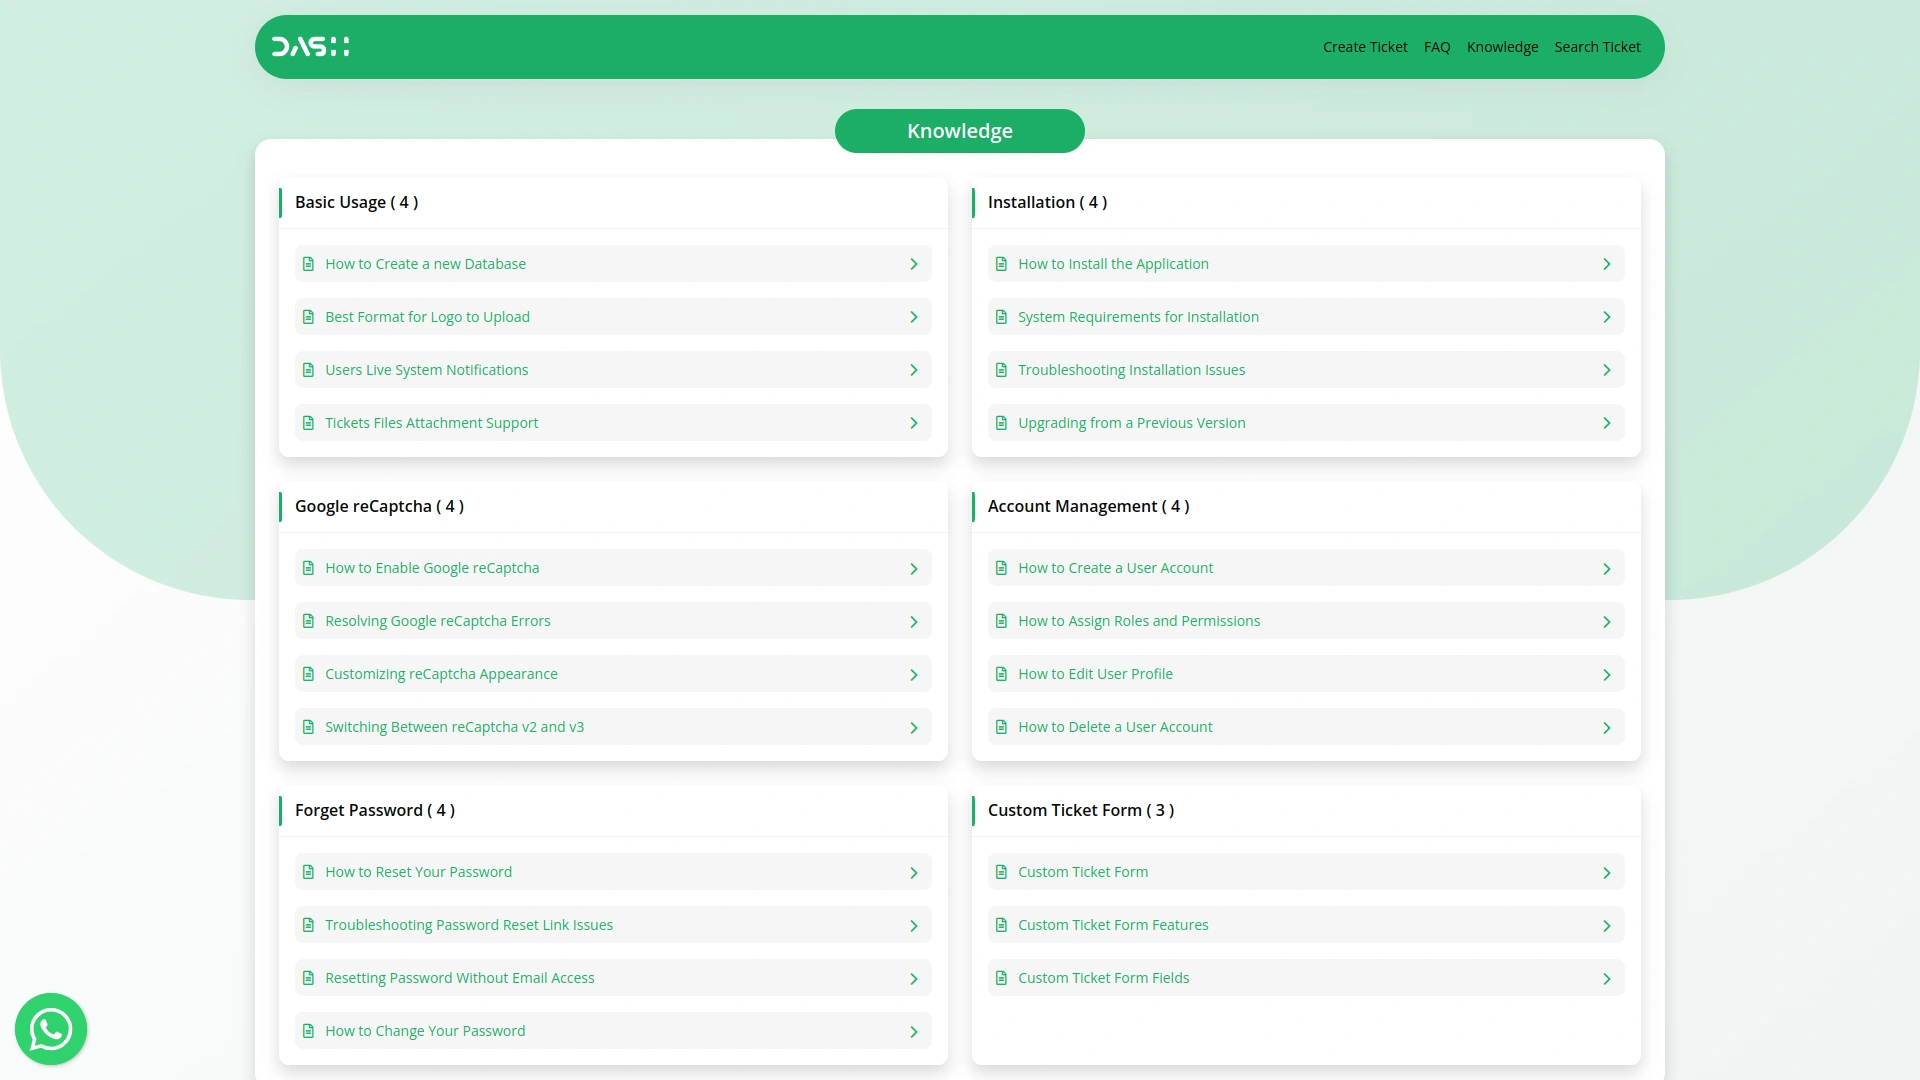The image size is (1920, 1080).
Task: Go to the FAQ navigation link
Action: (1436, 47)
